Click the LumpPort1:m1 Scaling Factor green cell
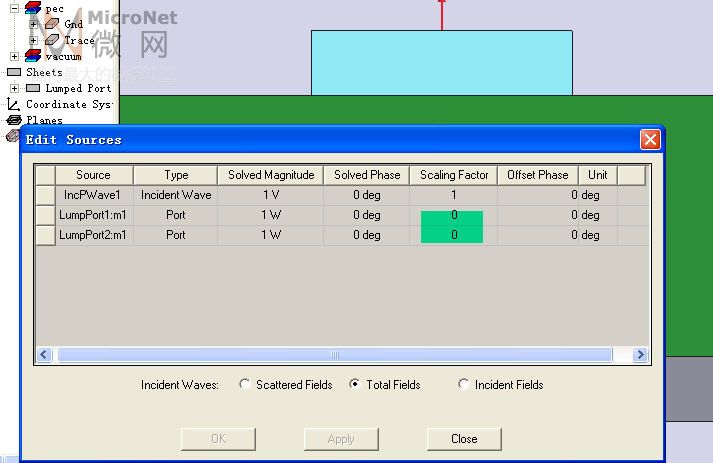The width and height of the screenshot is (713, 463). (x=452, y=216)
